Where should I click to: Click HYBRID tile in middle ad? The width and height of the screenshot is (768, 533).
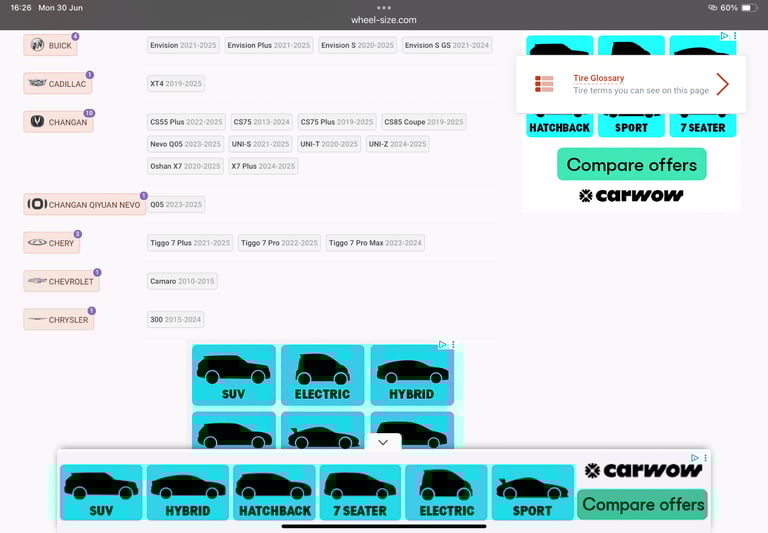click(412, 375)
